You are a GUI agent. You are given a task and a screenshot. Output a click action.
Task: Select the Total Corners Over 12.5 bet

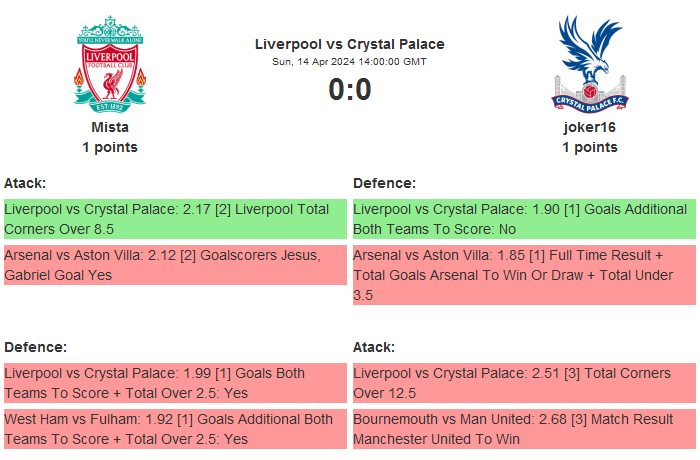point(524,383)
